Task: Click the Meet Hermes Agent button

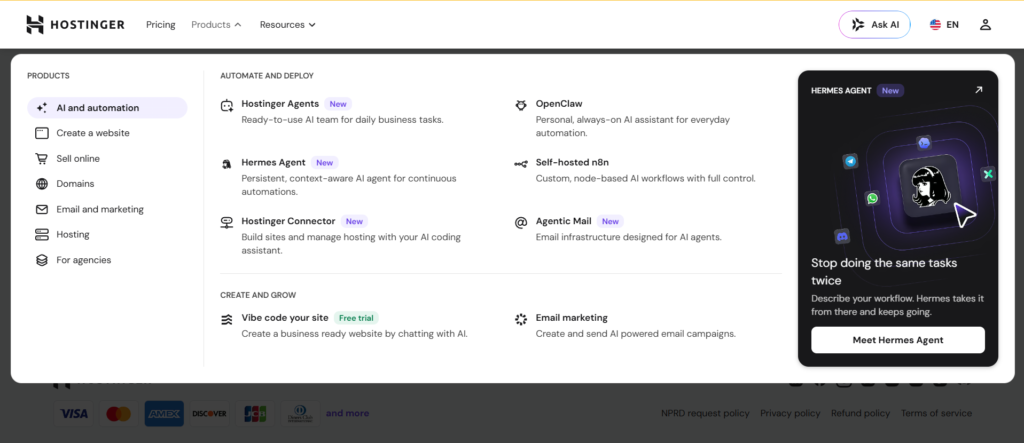Action: coord(897,340)
